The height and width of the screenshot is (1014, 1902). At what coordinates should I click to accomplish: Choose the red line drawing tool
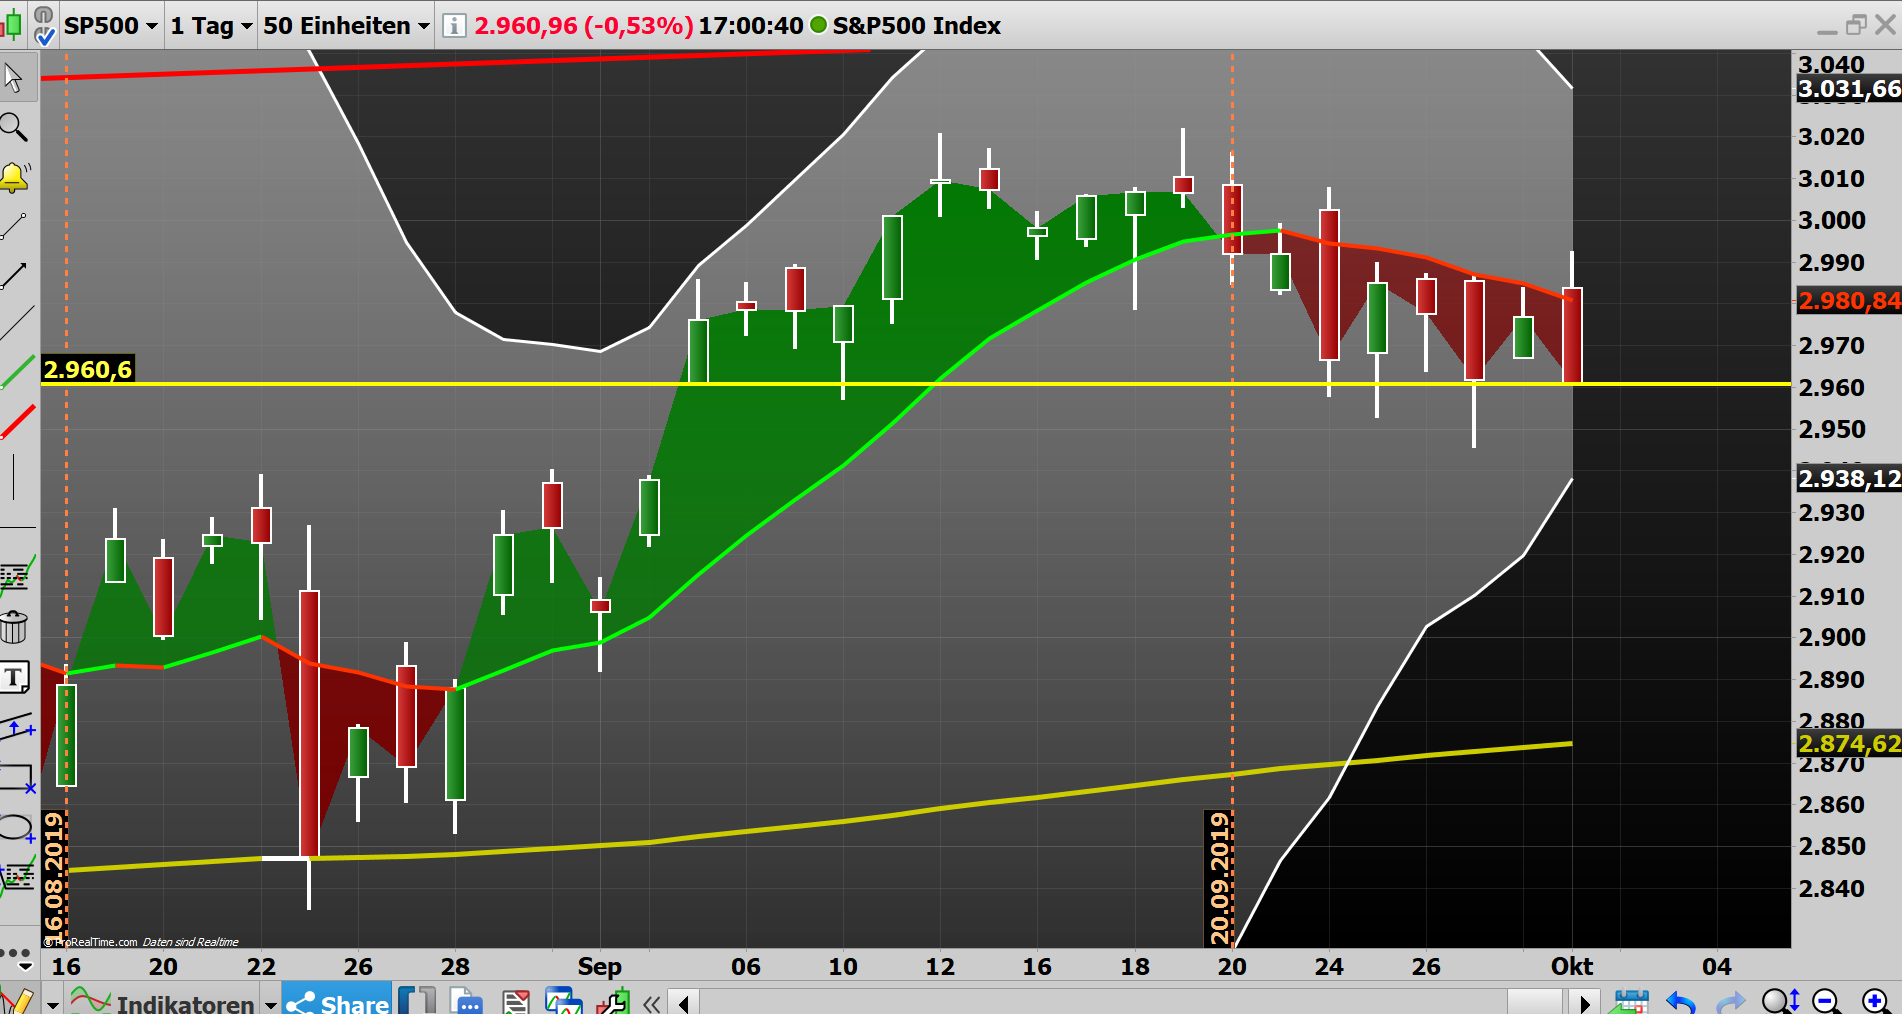(17, 422)
